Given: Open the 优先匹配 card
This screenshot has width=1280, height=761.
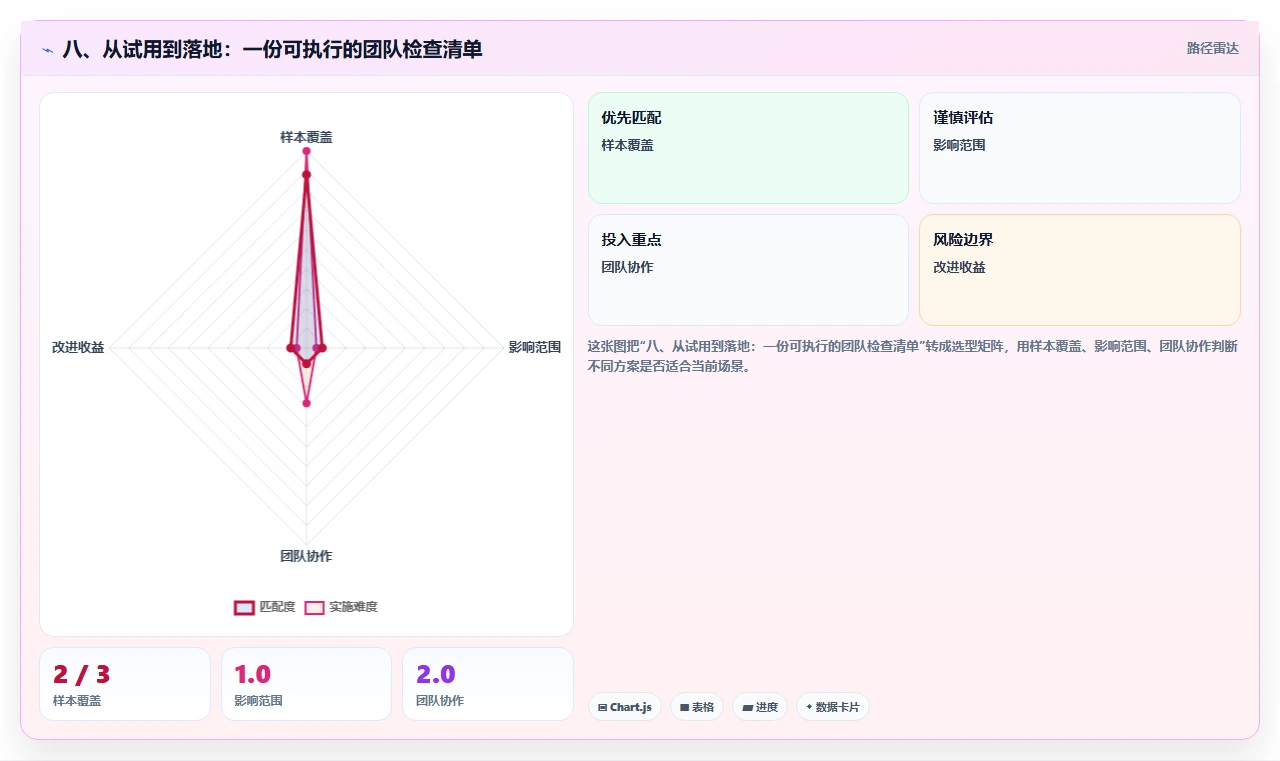Looking at the screenshot, I should click(x=748, y=148).
